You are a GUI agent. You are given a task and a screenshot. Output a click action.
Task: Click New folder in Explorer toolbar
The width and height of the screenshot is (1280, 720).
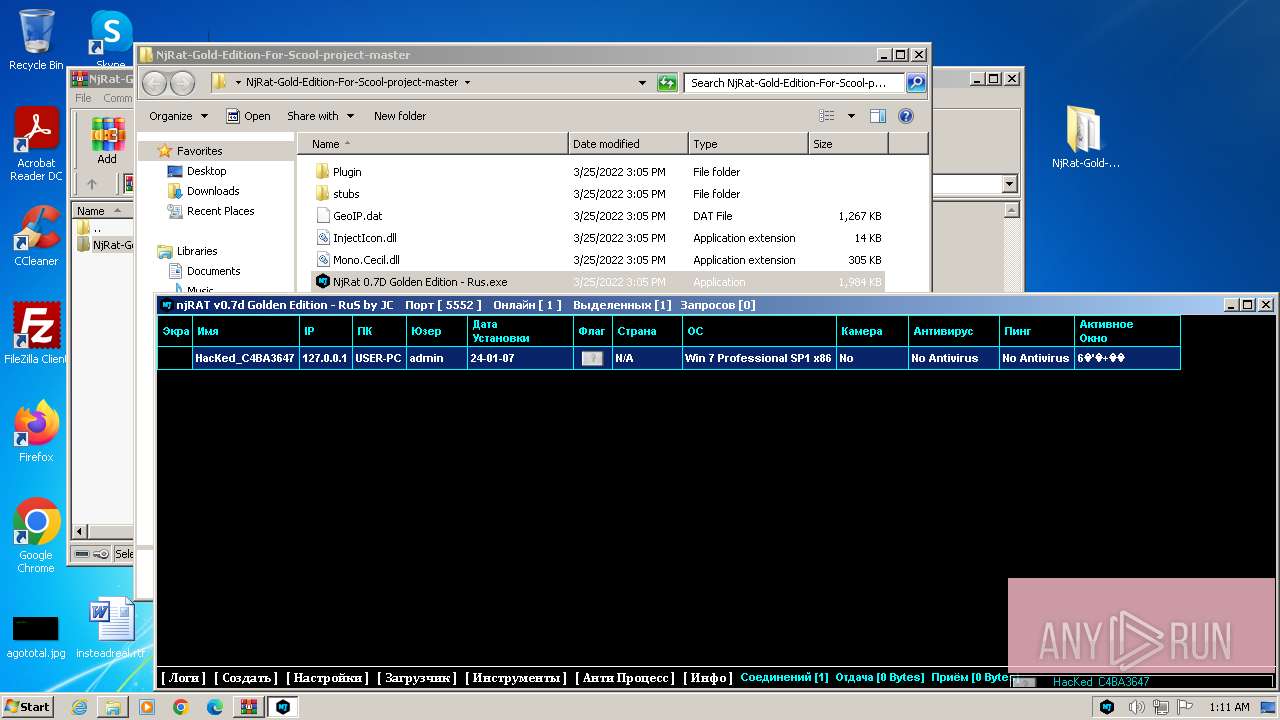coord(400,116)
